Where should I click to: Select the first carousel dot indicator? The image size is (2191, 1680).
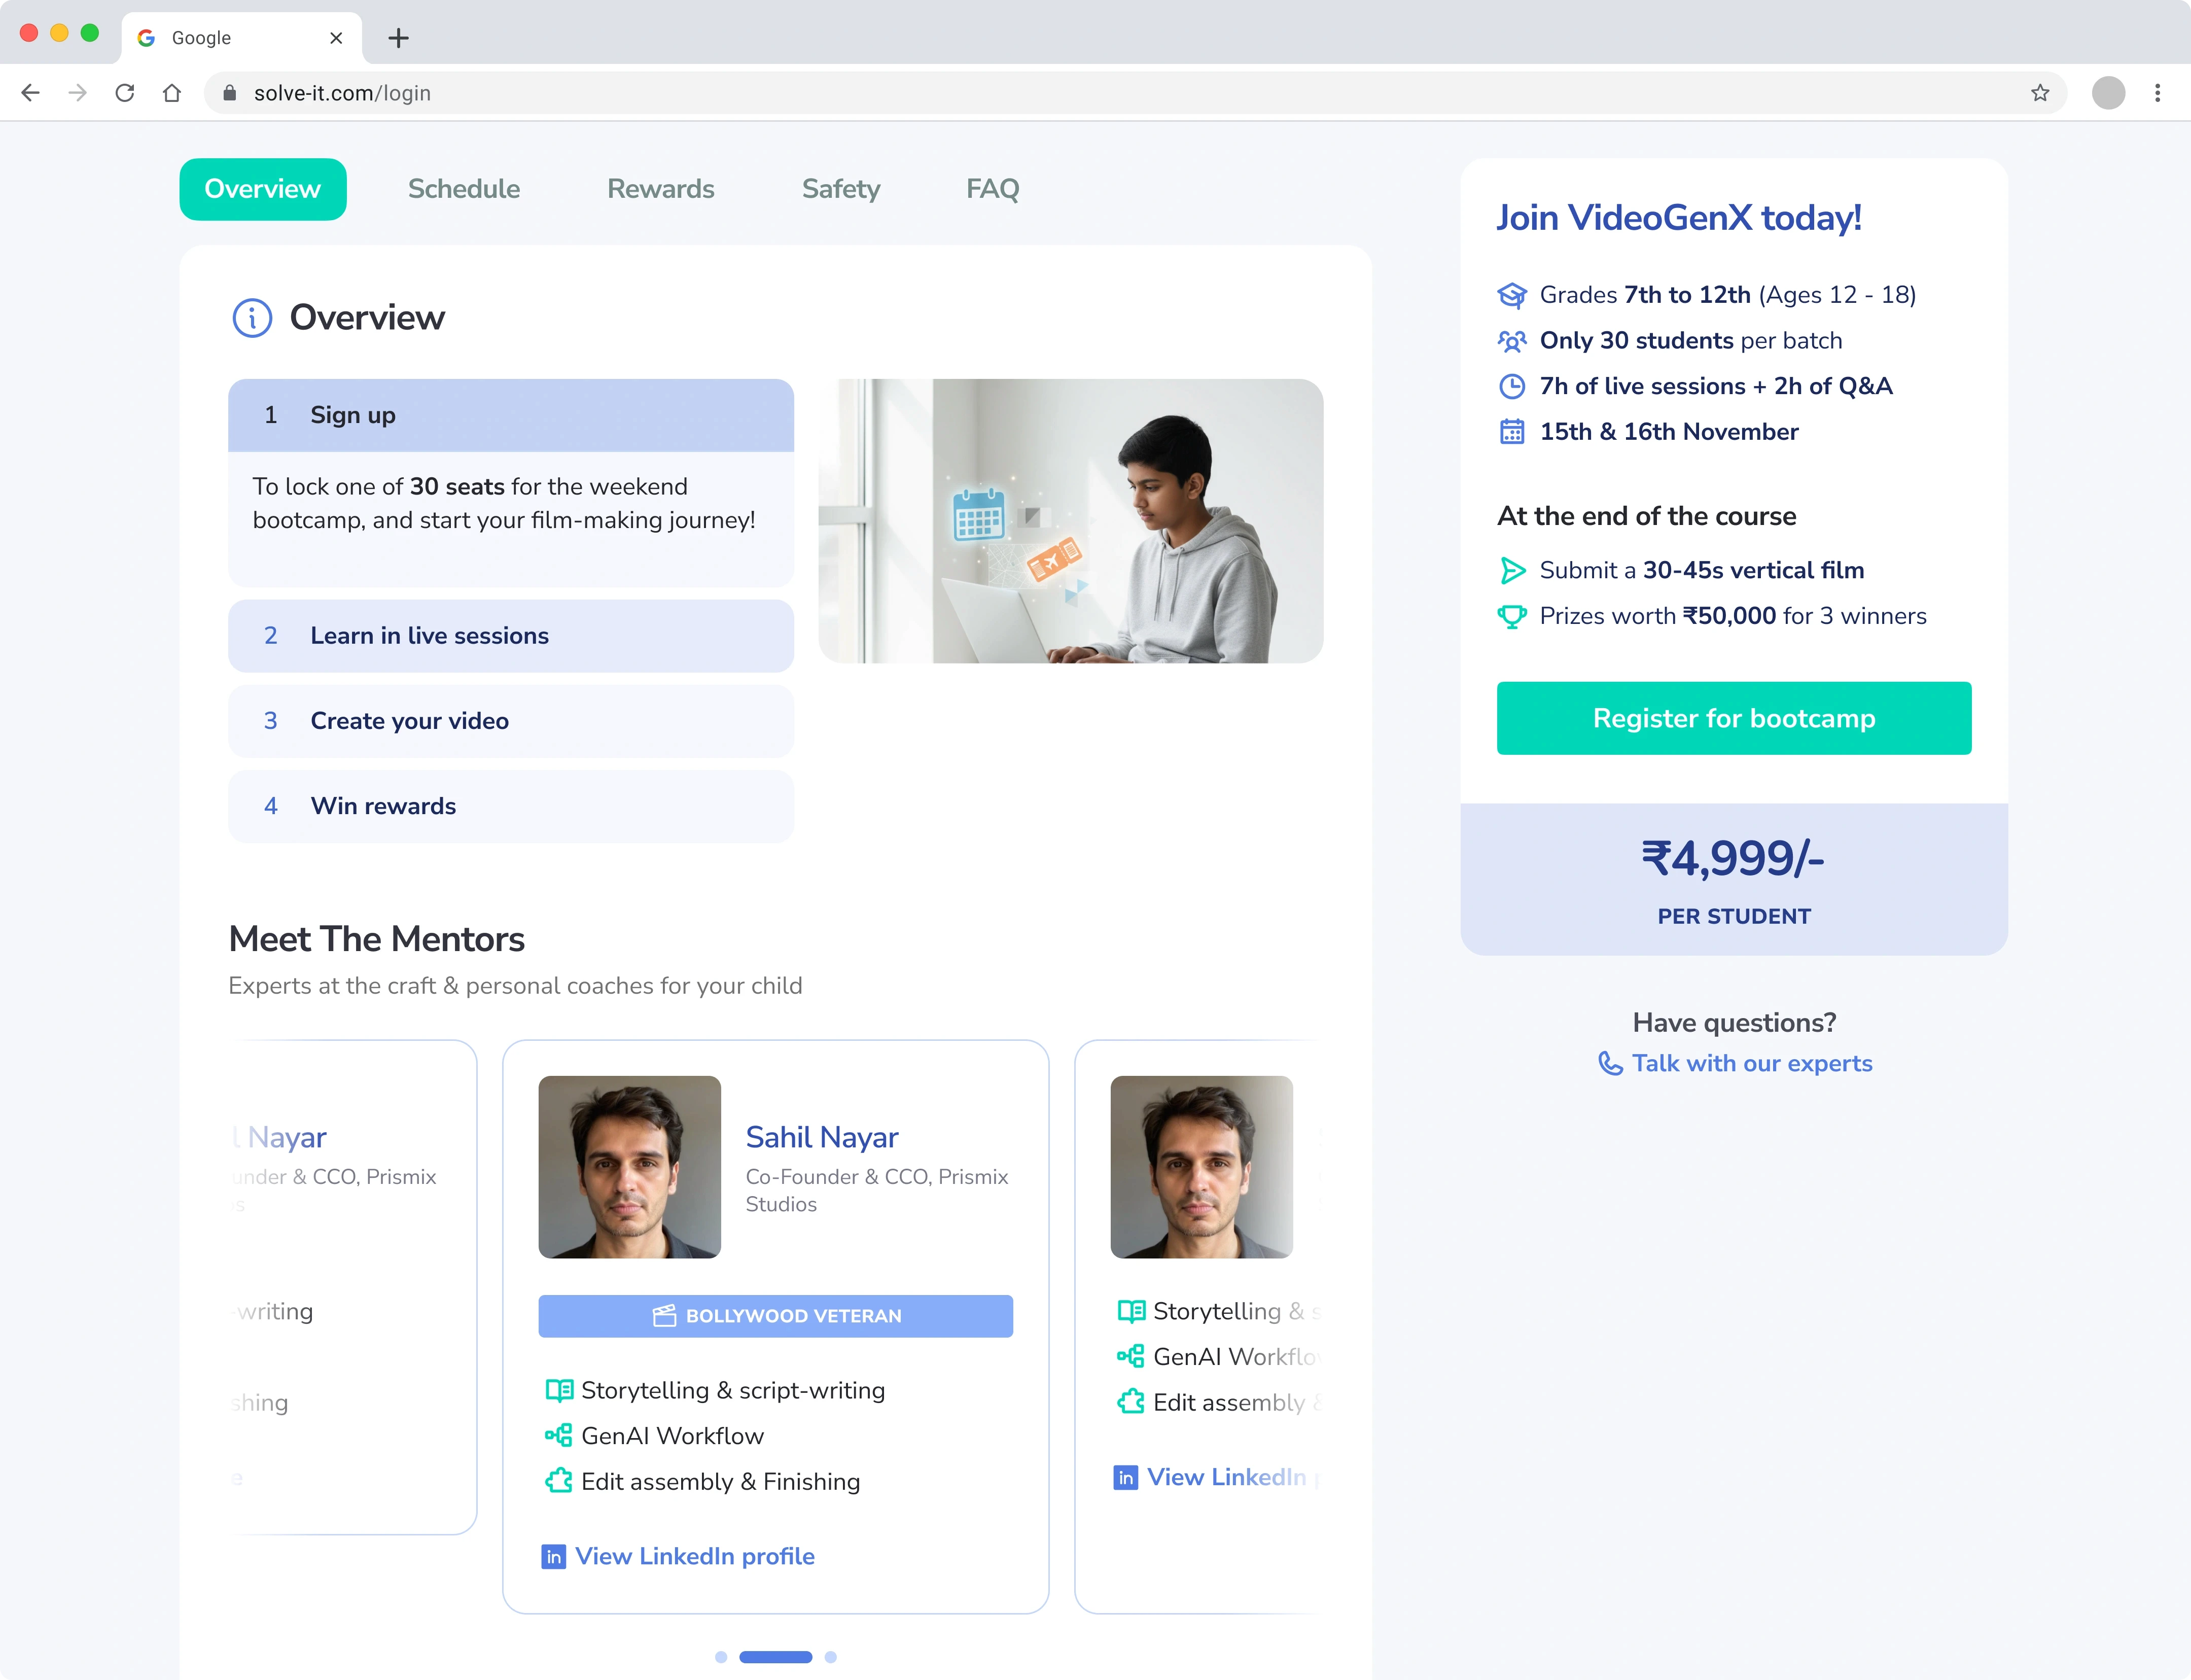pyautogui.click(x=721, y=1657)
